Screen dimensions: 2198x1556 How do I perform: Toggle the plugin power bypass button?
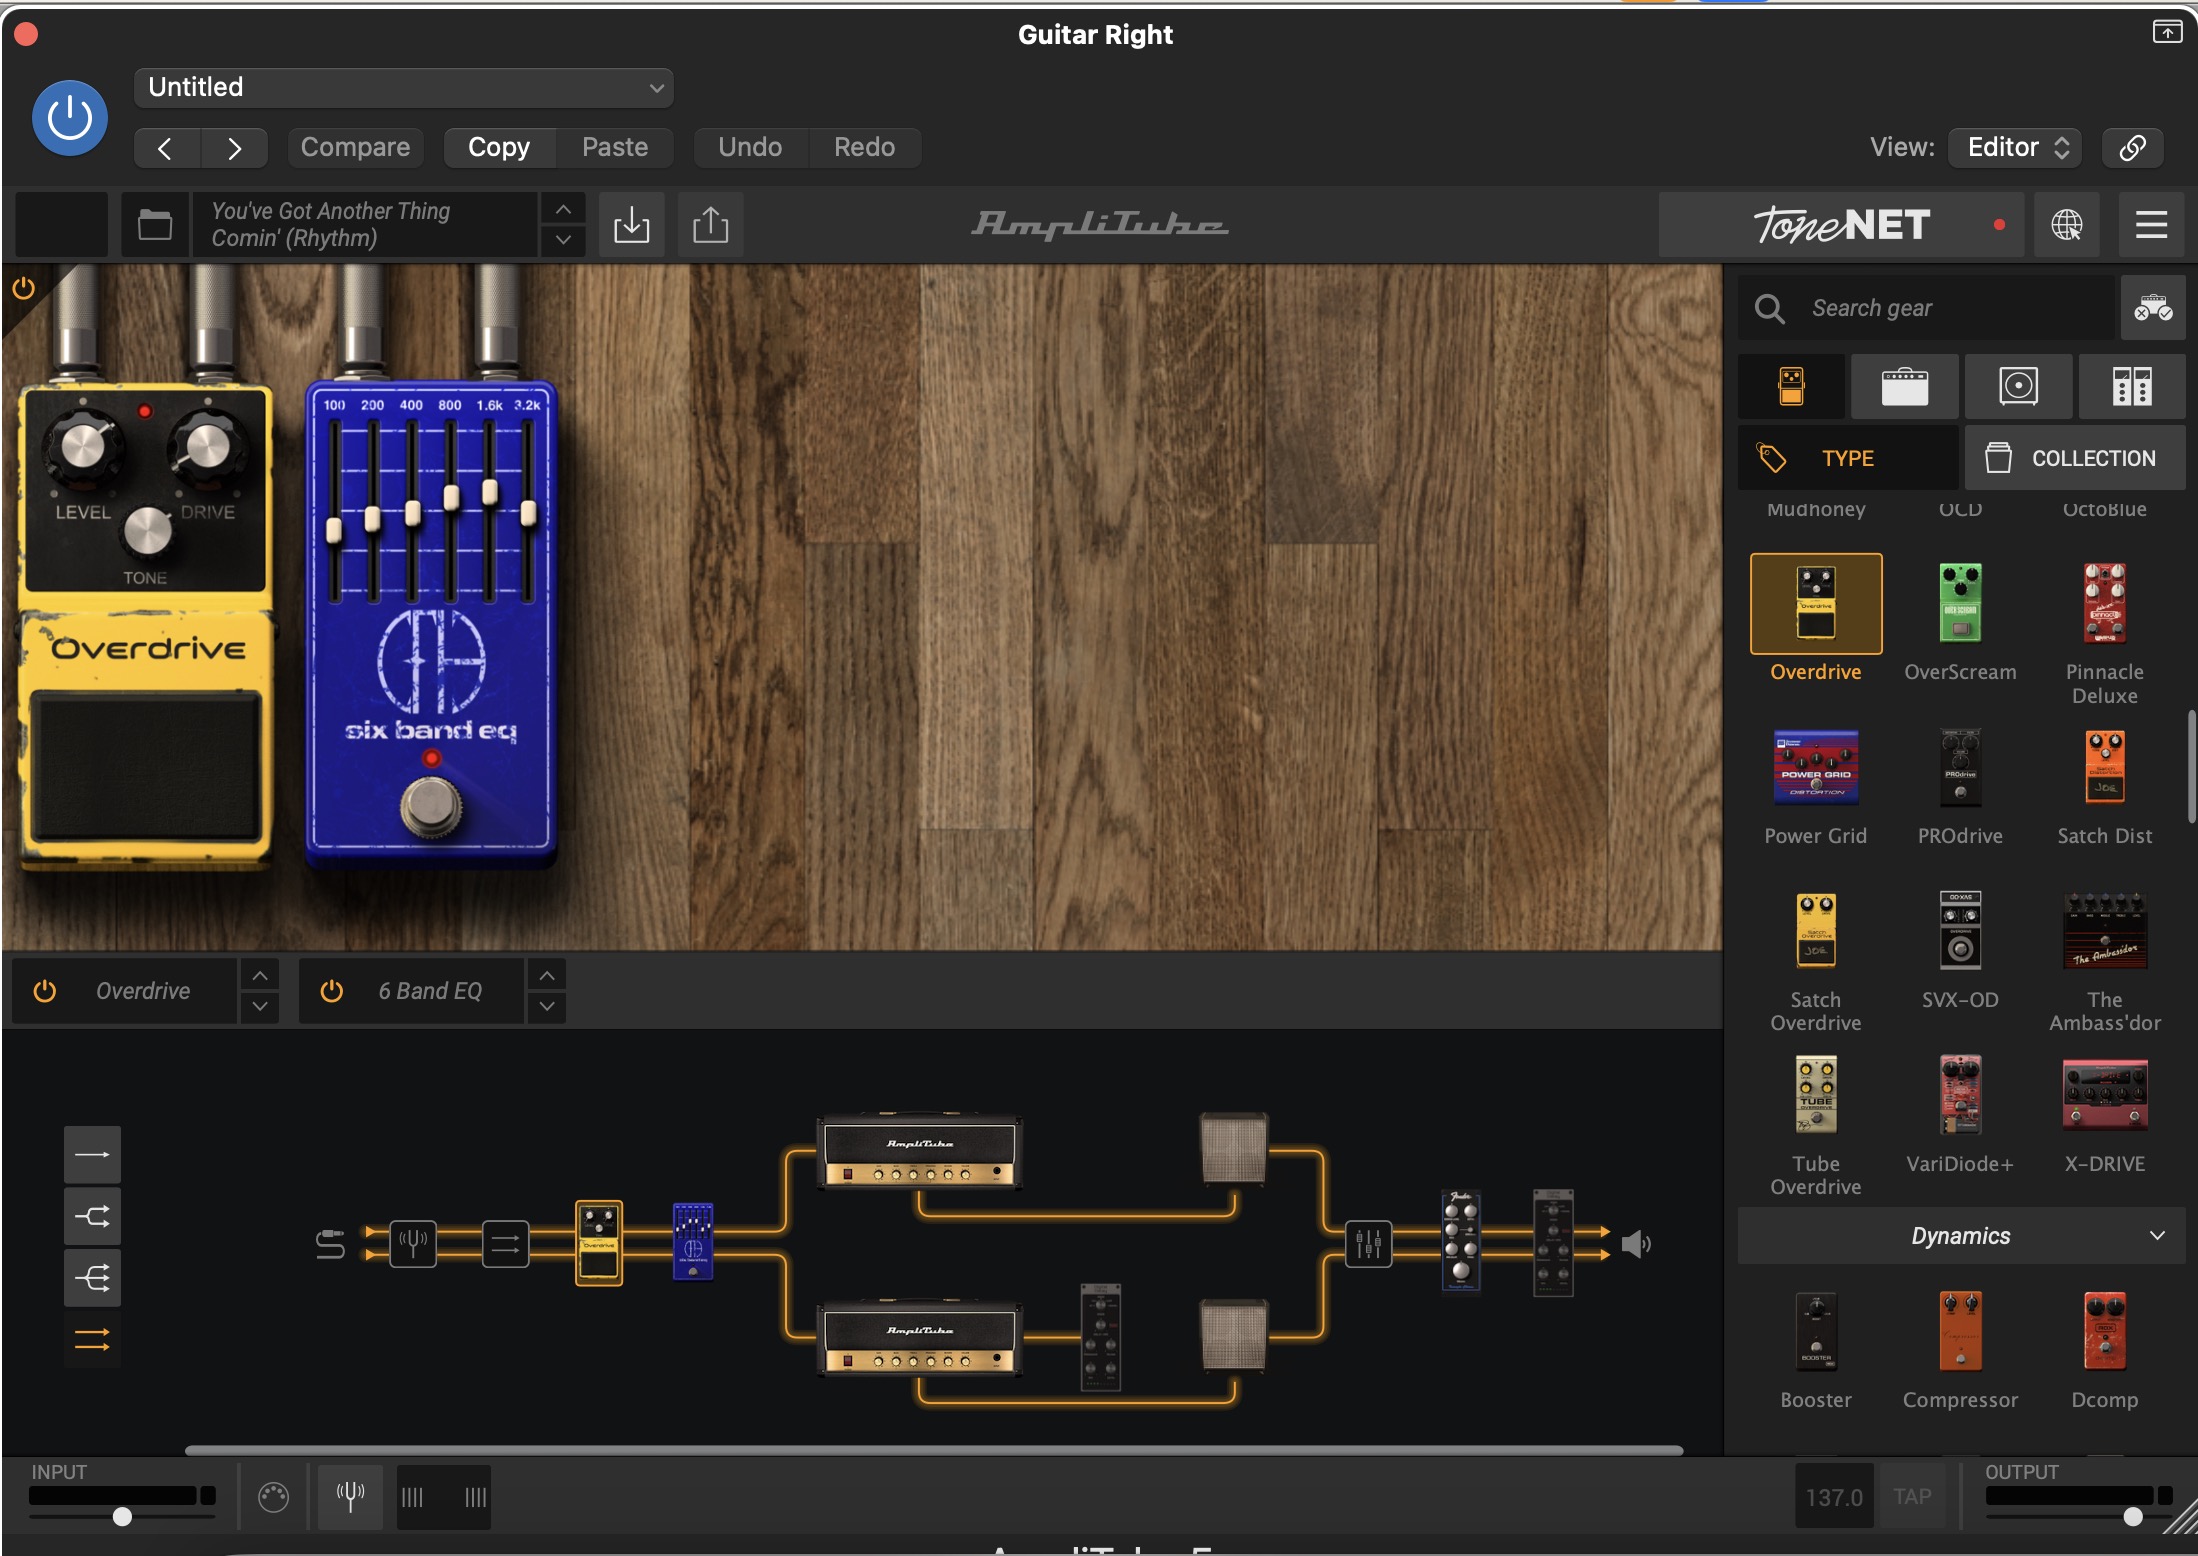point(70,118)
